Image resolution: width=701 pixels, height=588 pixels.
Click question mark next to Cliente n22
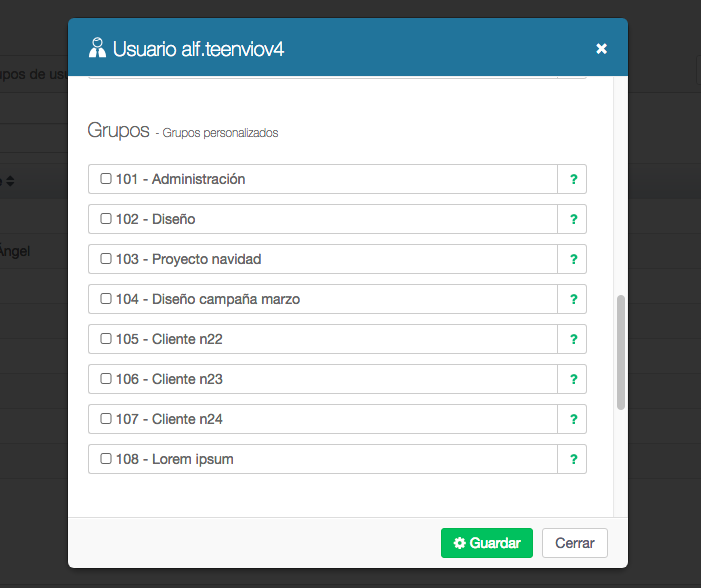(573, 339)
